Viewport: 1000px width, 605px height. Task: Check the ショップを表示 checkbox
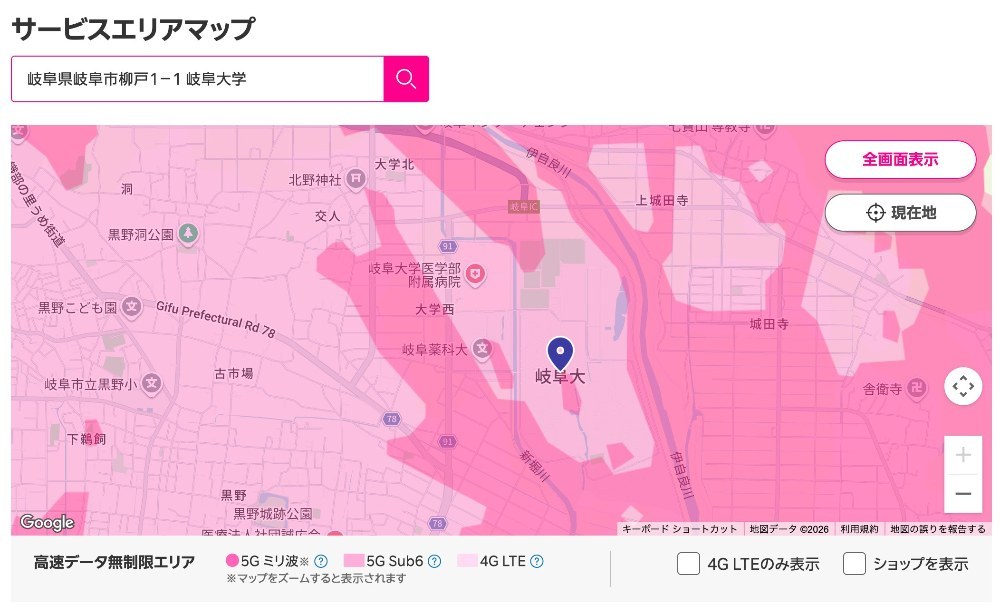coord(854,564)
